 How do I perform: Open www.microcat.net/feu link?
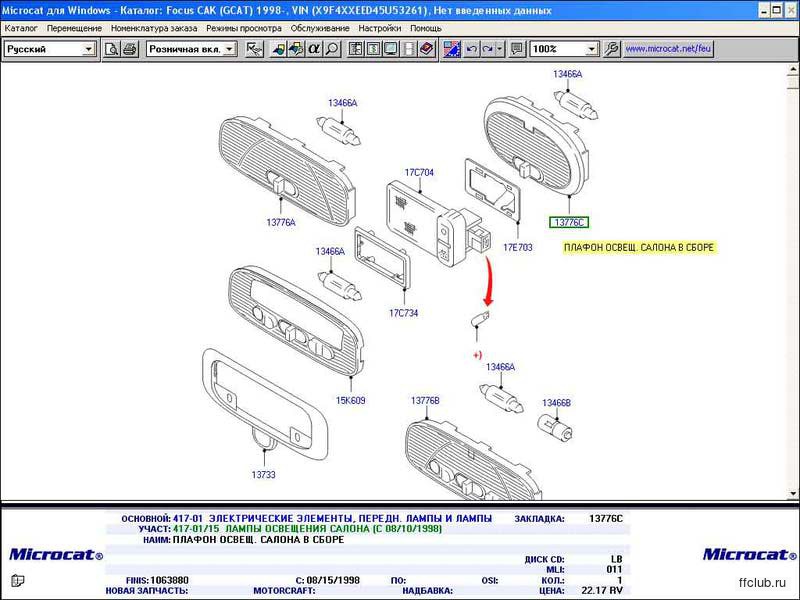(x=667, y=49)
